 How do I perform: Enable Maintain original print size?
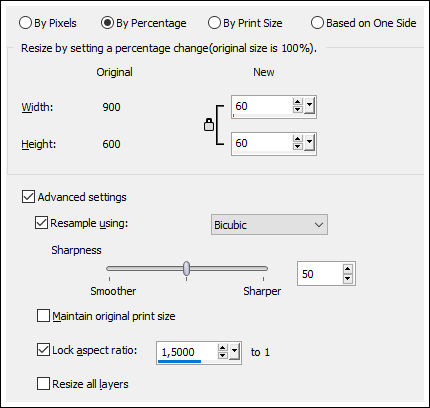[43, 316]
